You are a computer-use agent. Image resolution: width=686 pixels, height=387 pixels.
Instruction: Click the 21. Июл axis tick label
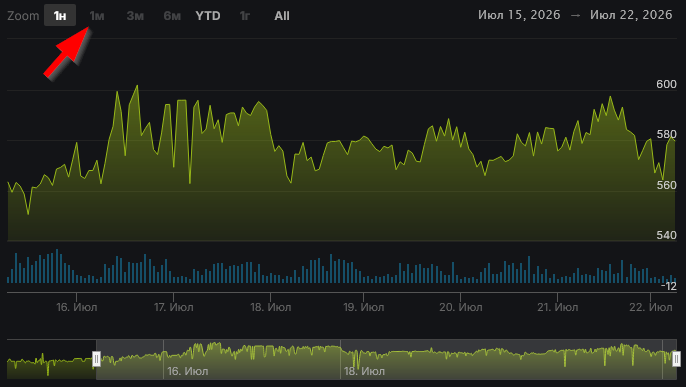pos(557,307)
